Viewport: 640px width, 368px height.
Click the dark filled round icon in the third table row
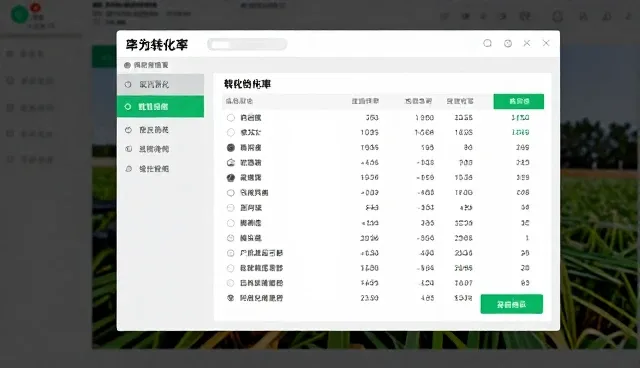(x=231, y=147)
